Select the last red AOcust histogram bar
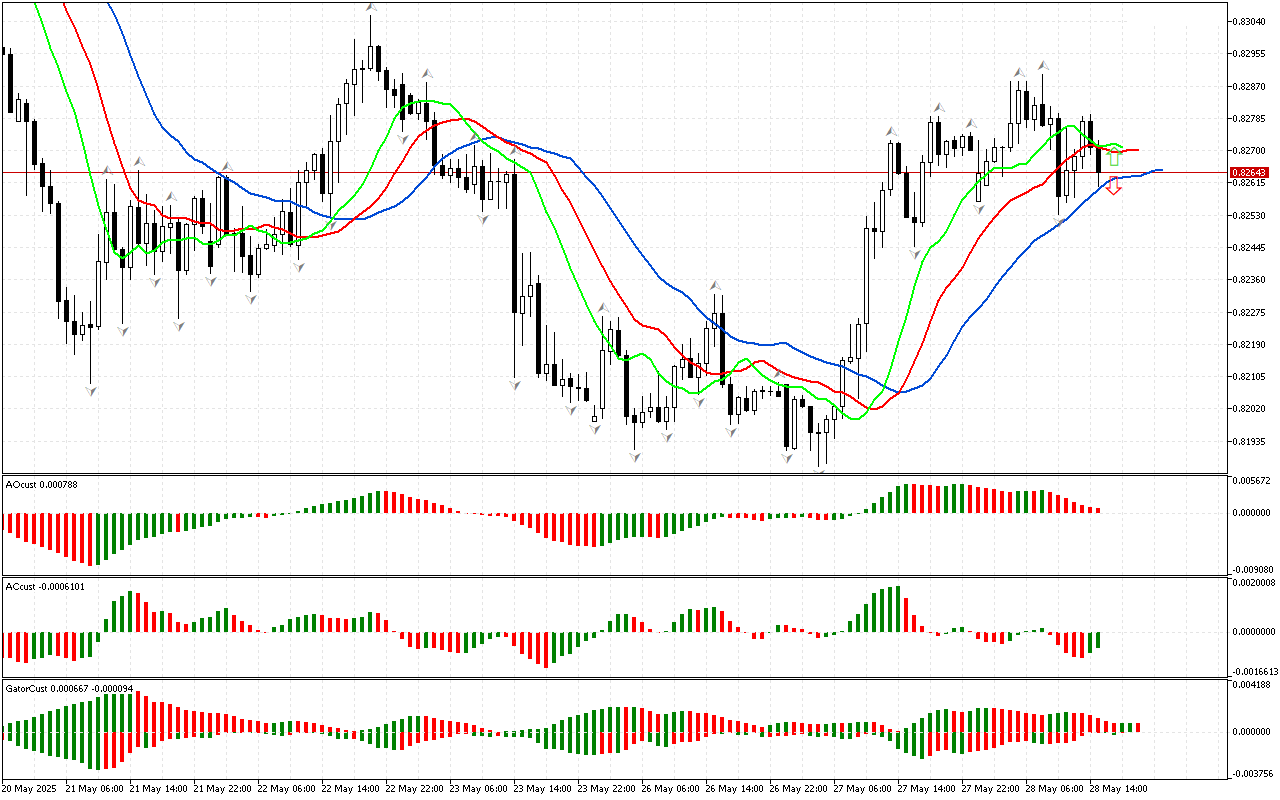Screen dimensions: 1280x800 [1097, 510]
